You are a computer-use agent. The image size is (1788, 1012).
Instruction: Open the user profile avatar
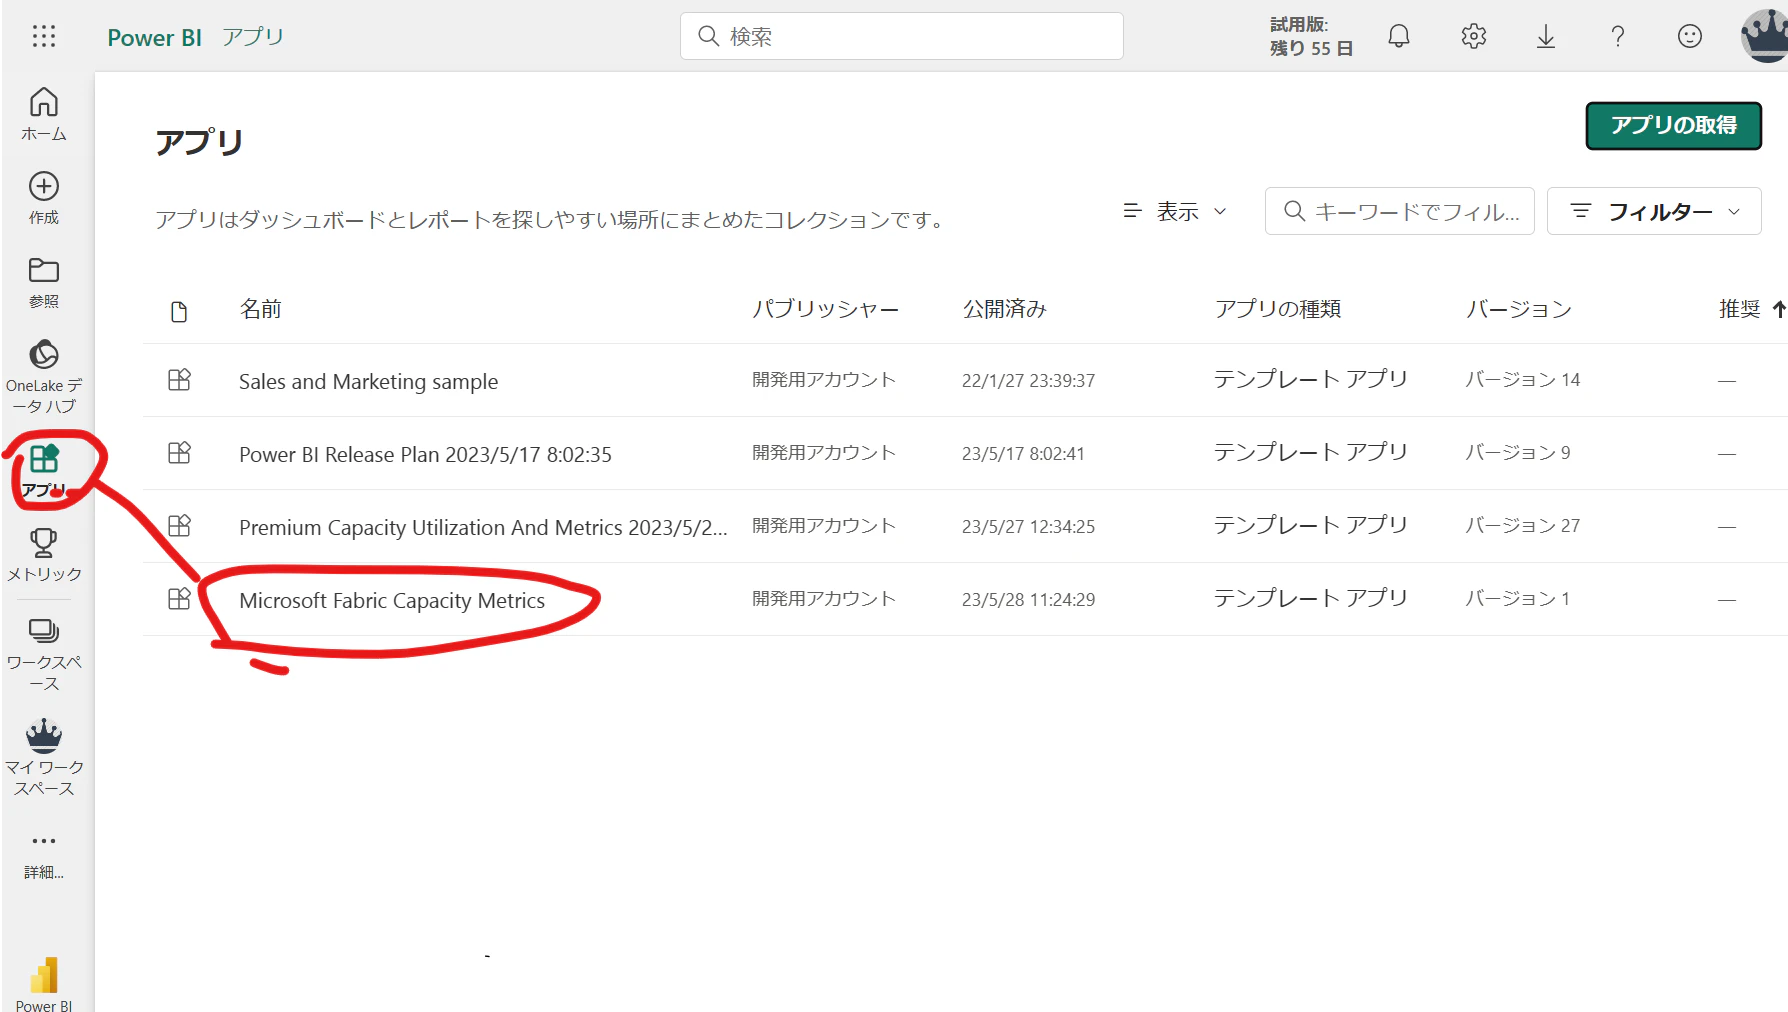click(x=1765, y=36)
